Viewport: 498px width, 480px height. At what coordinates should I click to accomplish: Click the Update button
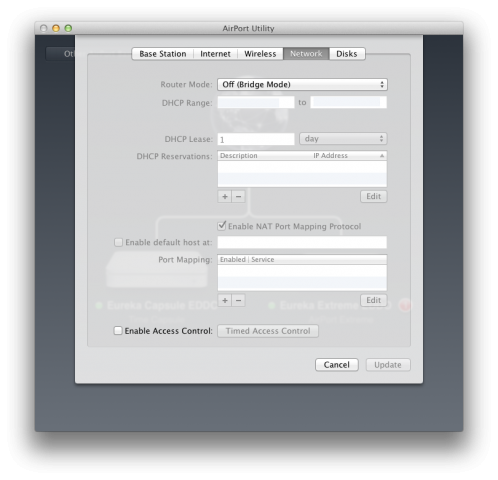tap(388, 365)
